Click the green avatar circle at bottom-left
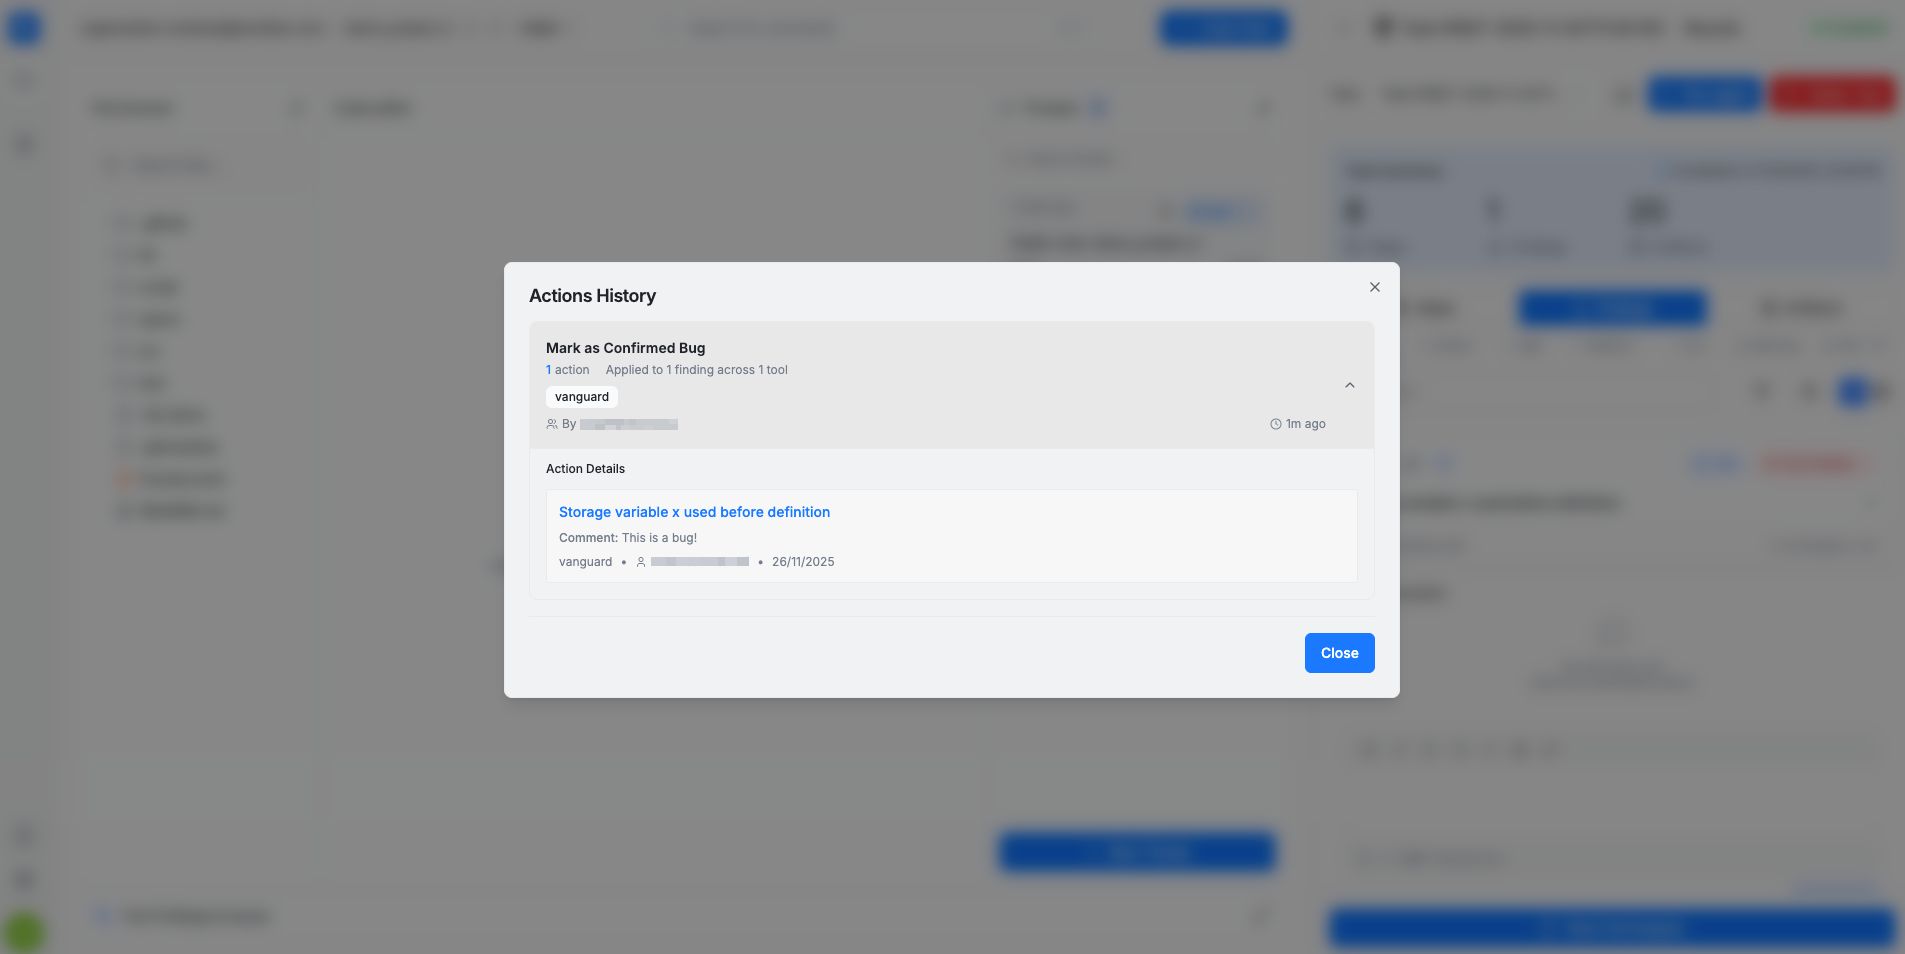 coord(24,932)
